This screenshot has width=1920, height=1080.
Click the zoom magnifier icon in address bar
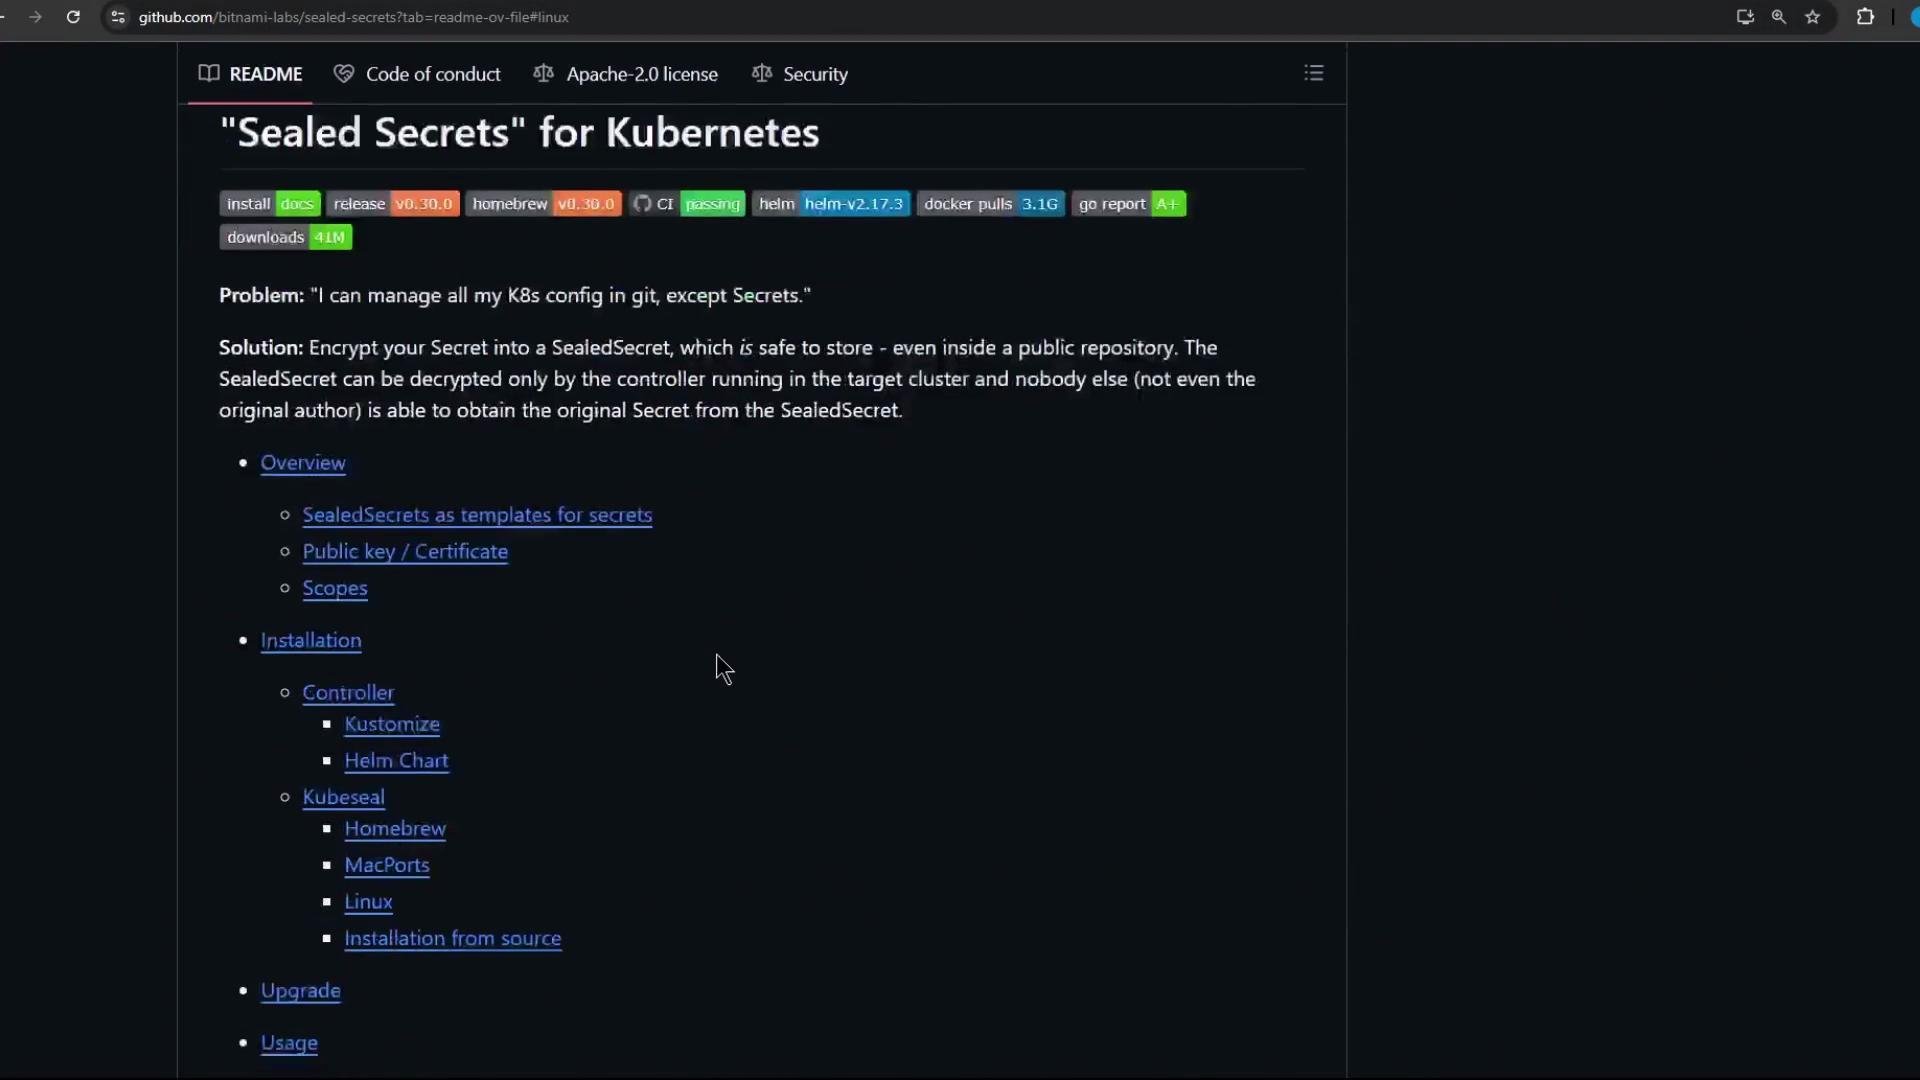tap(1779, 17)
